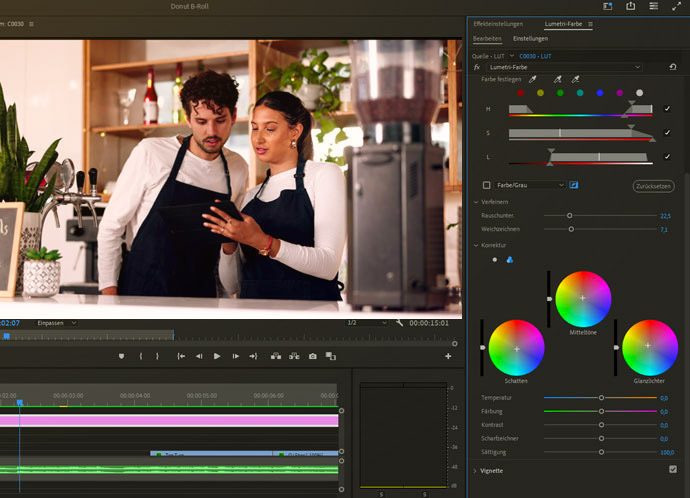Click the reset effect arrow icon
Image resolution: width=690 pixels, height=498 pixels.
(672, 67)
